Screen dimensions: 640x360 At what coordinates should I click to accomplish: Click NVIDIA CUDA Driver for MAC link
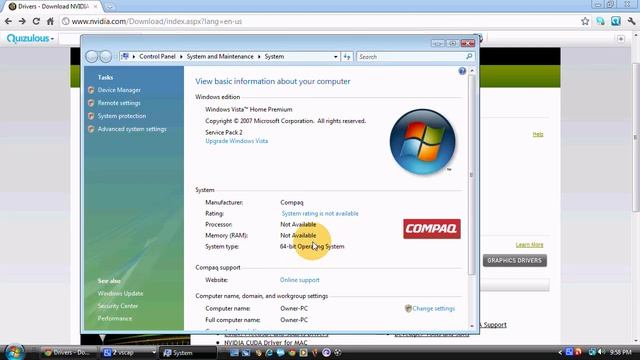(266, 342)
